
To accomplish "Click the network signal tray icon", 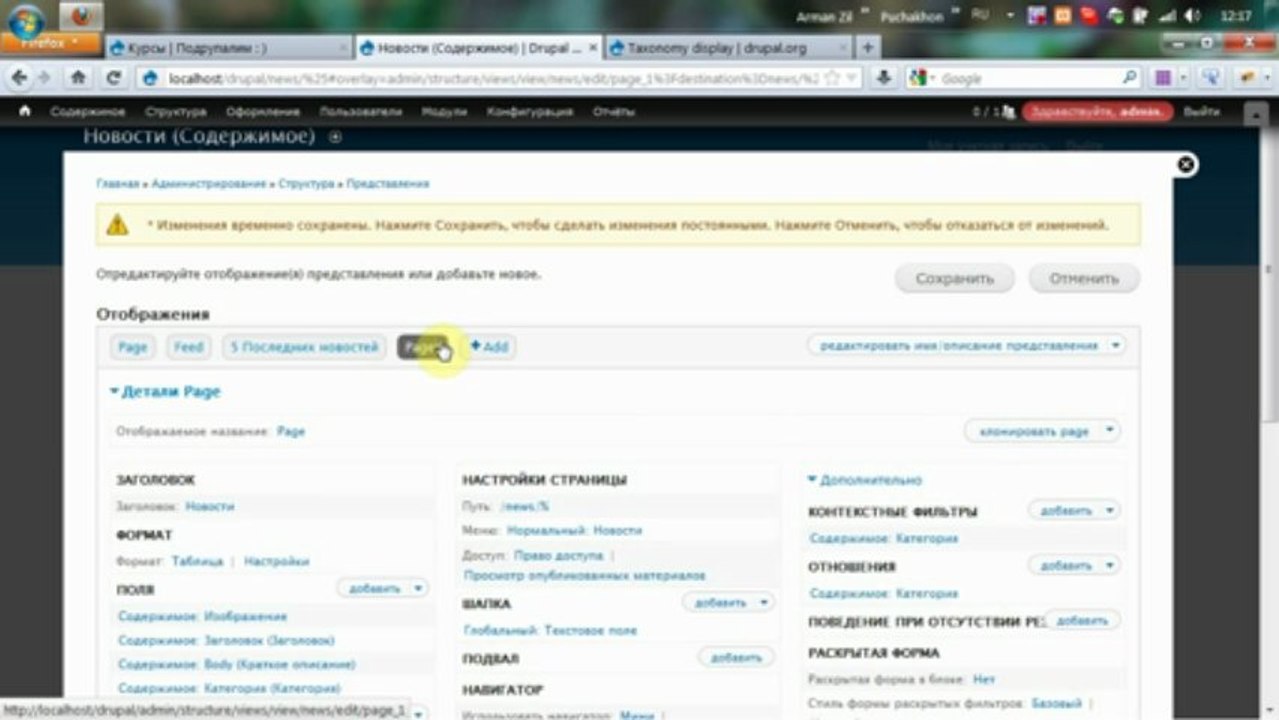I will pos(1166,16).
